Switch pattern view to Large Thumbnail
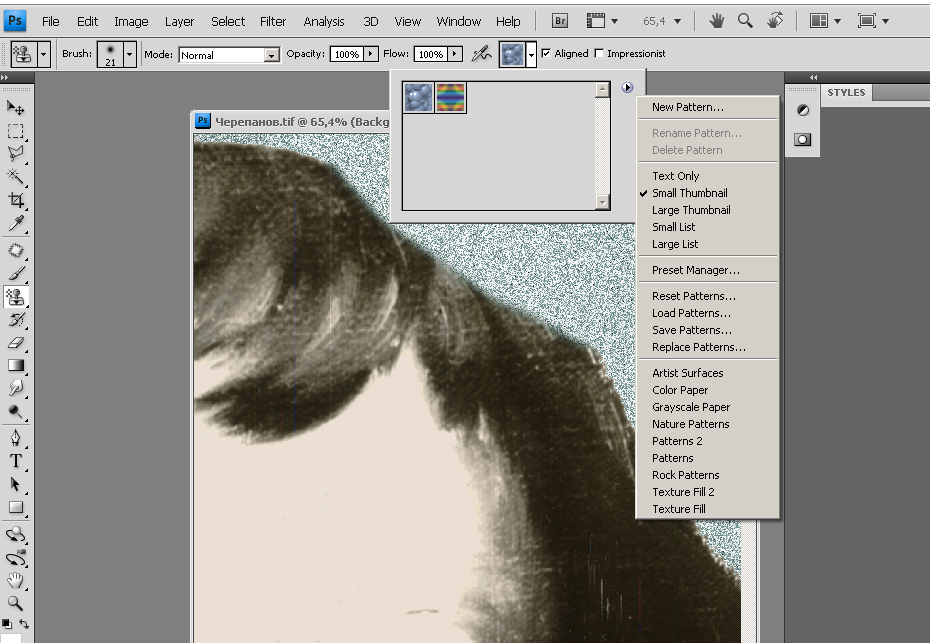Viewport: 930px width, 643px height. [691, 210]
